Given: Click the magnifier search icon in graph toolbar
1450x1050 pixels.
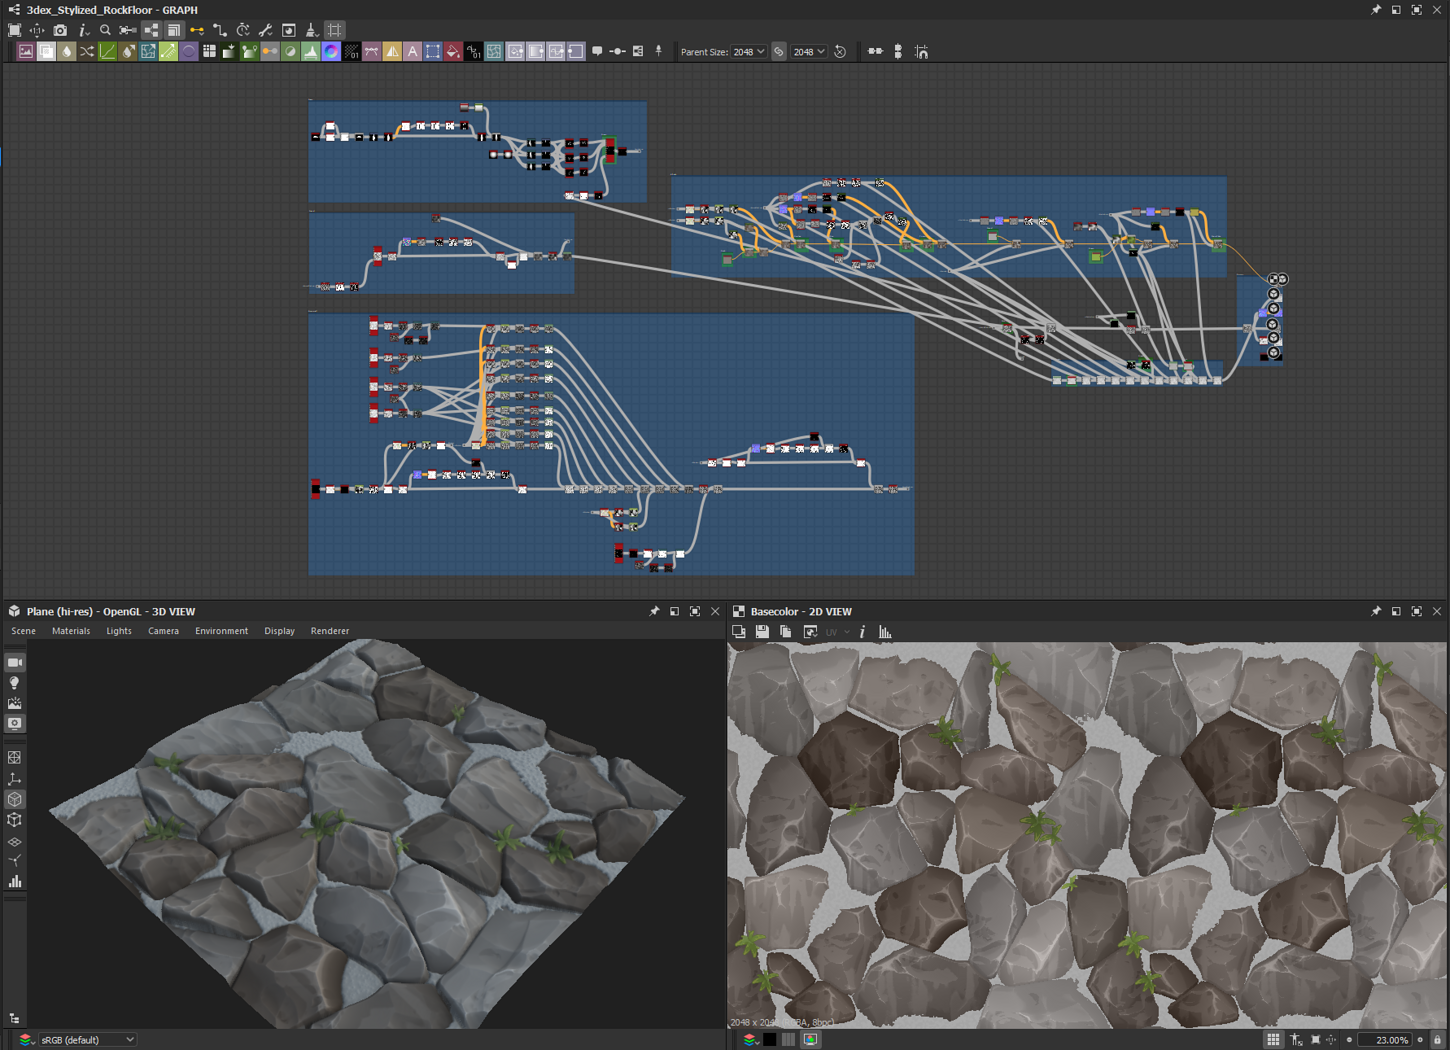Looking at the screenshot, I should coord(105,31).
